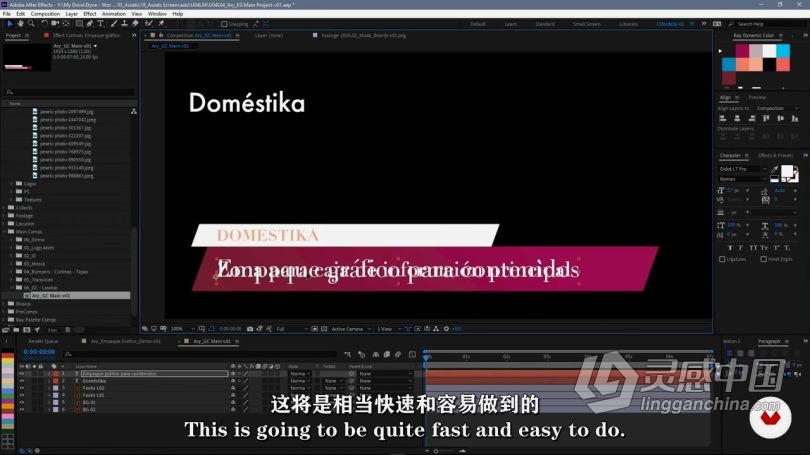Hide the Texto L01 layer
Screen dimensions: 810x455
pos(22,395)
